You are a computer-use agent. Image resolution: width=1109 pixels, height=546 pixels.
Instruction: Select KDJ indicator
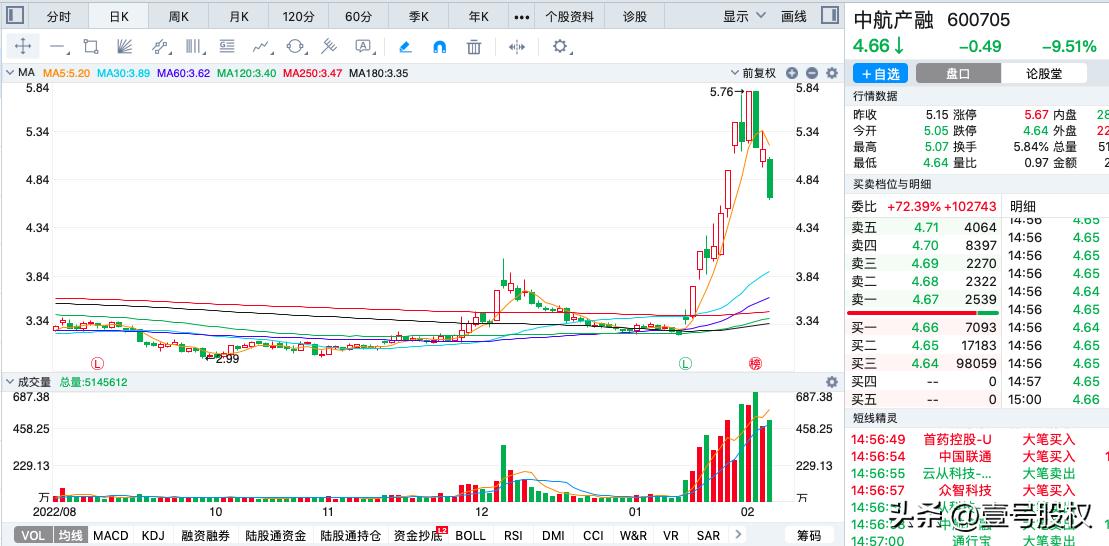click(x=153, y=535)
